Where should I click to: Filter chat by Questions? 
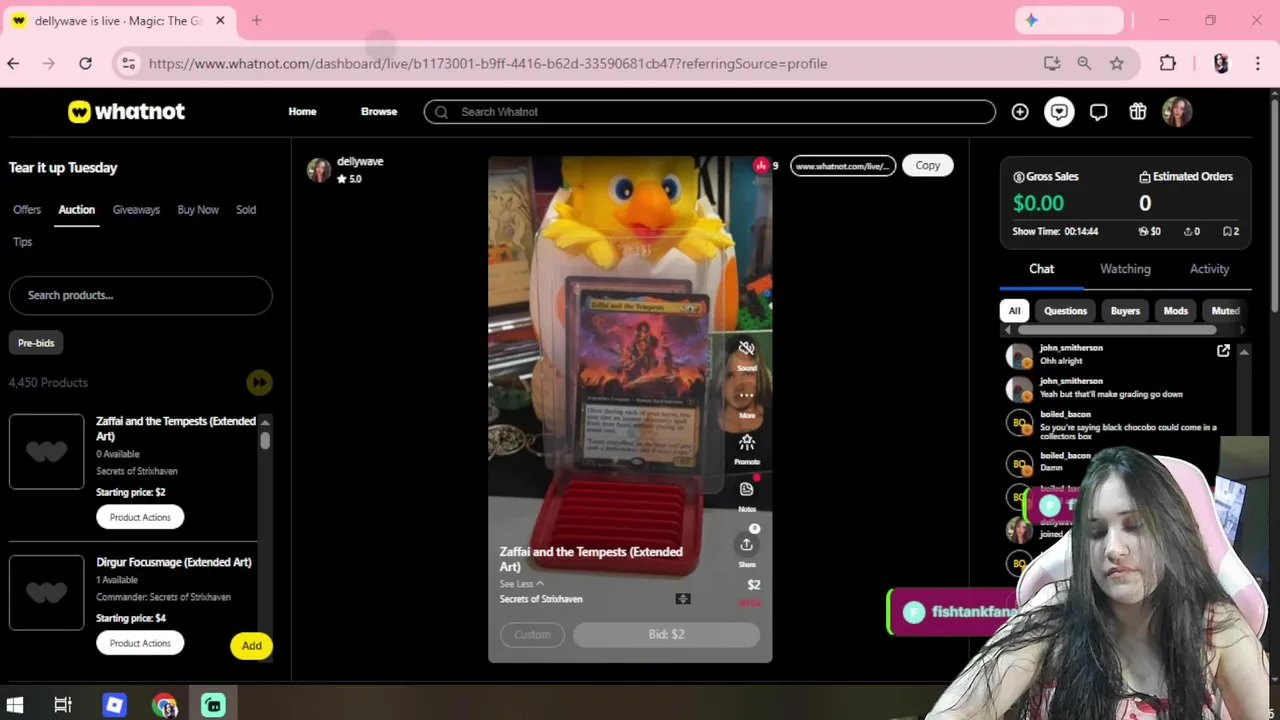(x=1065, y=311)
